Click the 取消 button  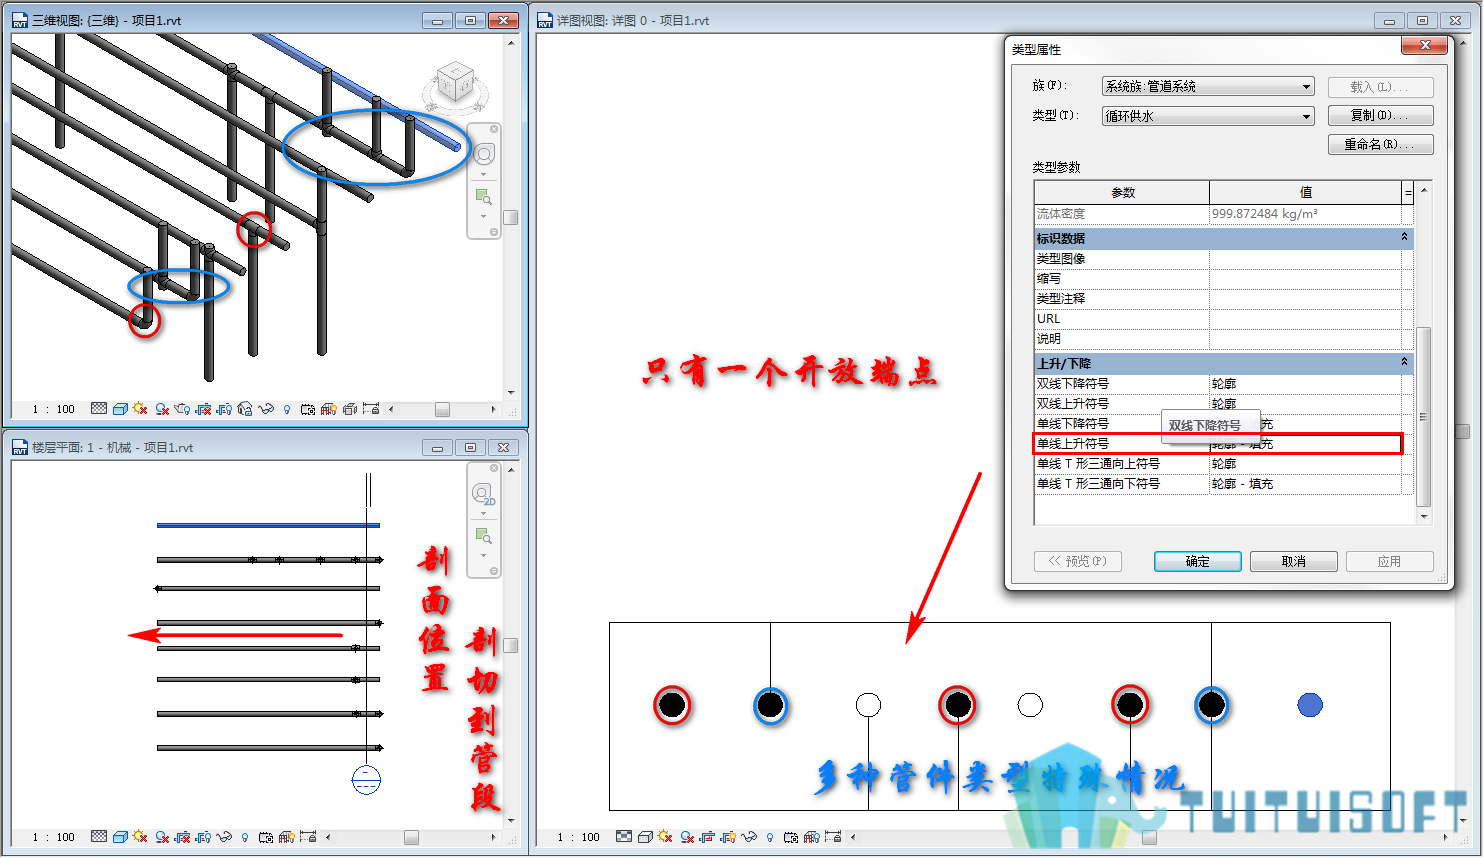(x=1294, y=562)
